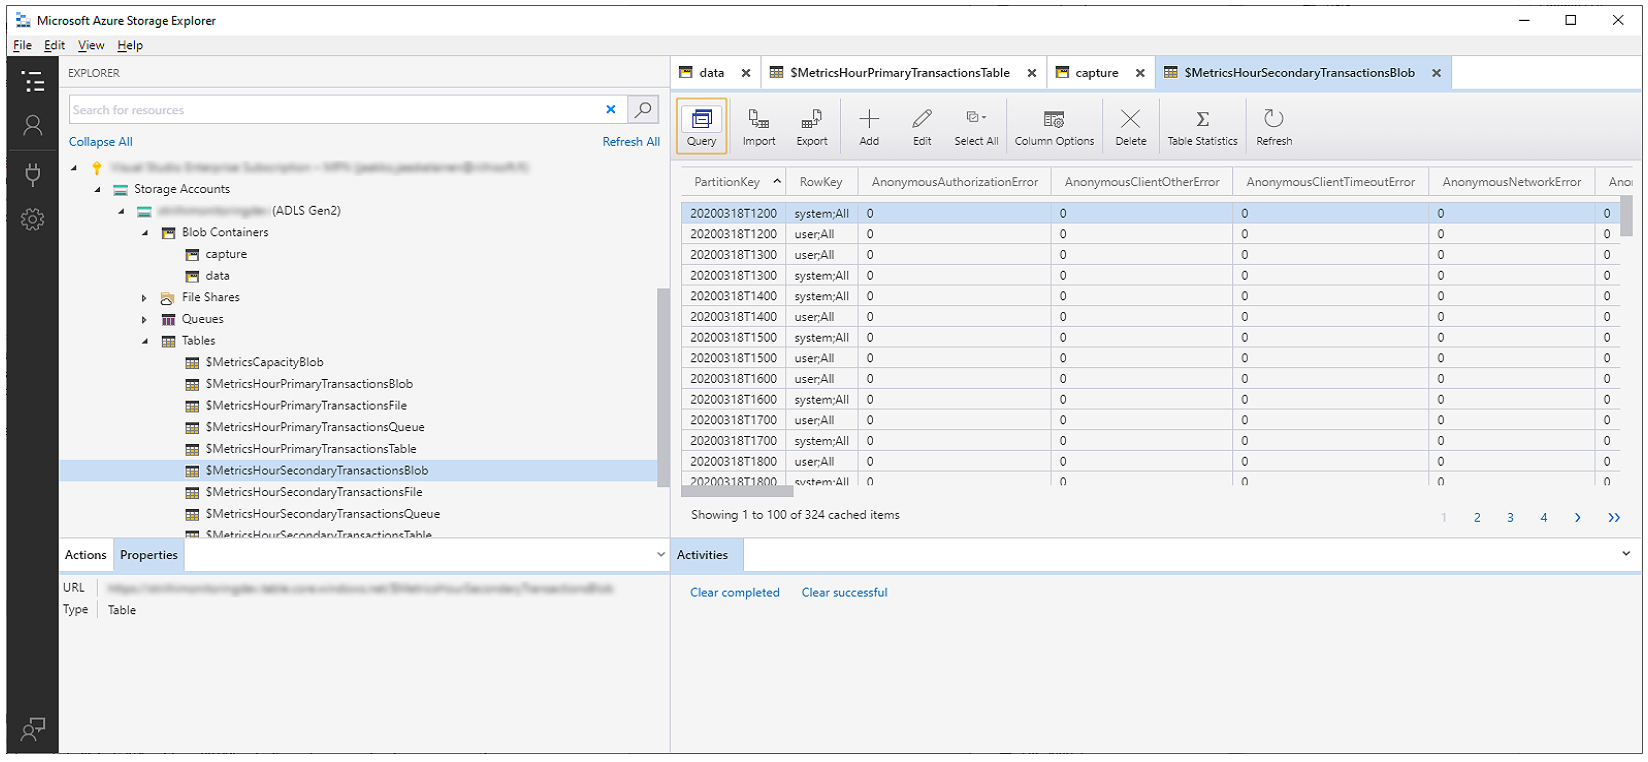Expand the Queues node
This screenshot has height=762, width=1648.
(145, 320)
